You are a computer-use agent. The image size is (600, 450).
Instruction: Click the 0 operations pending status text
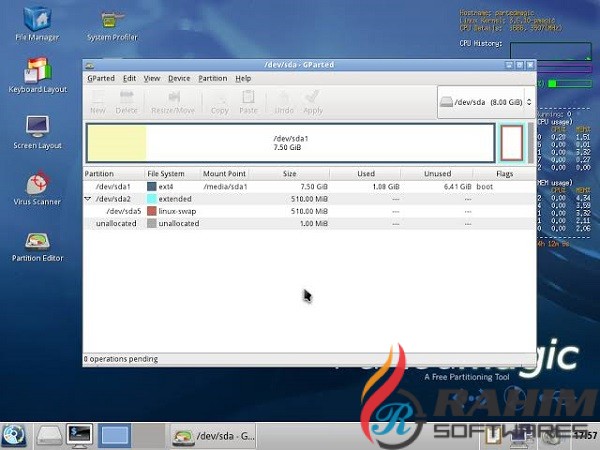click(x=121, y=359)
